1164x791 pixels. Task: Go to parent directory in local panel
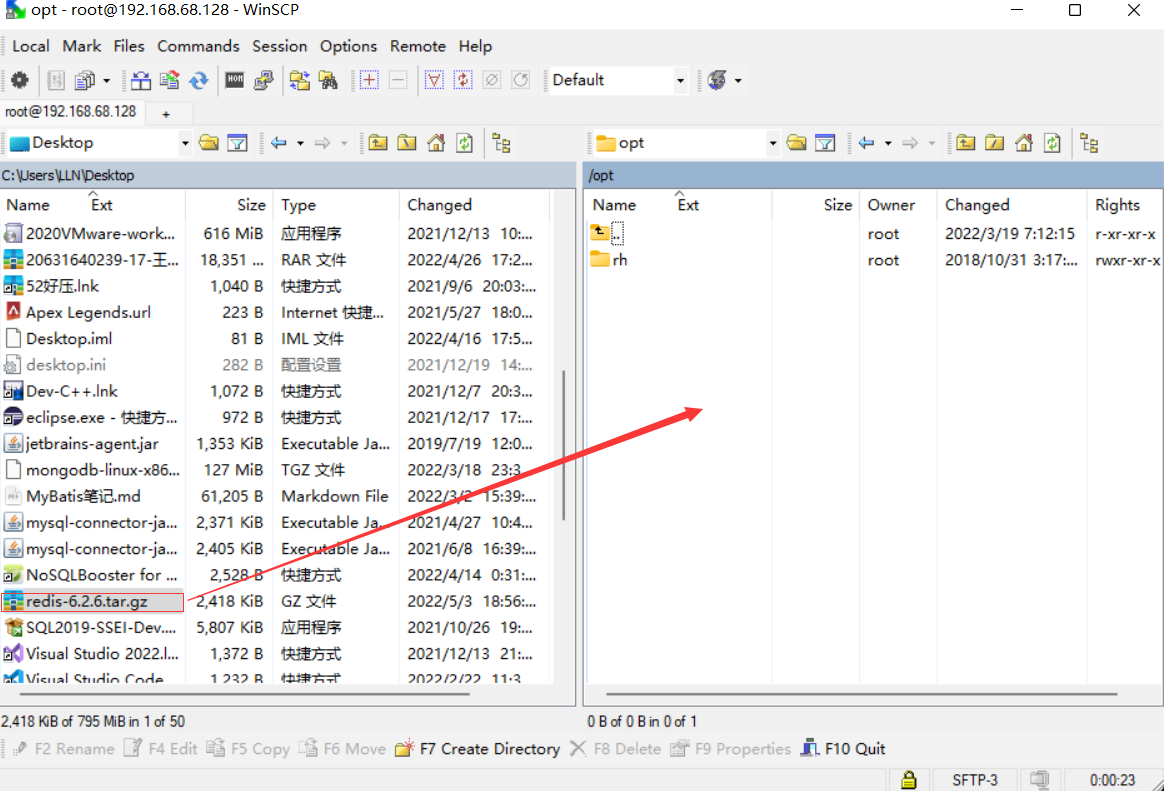(378, 142)
